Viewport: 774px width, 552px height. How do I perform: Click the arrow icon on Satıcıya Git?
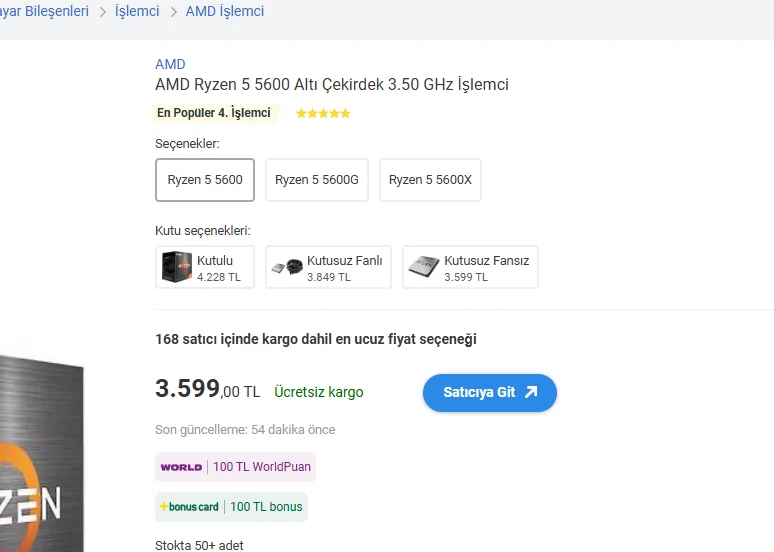[531, 392]
